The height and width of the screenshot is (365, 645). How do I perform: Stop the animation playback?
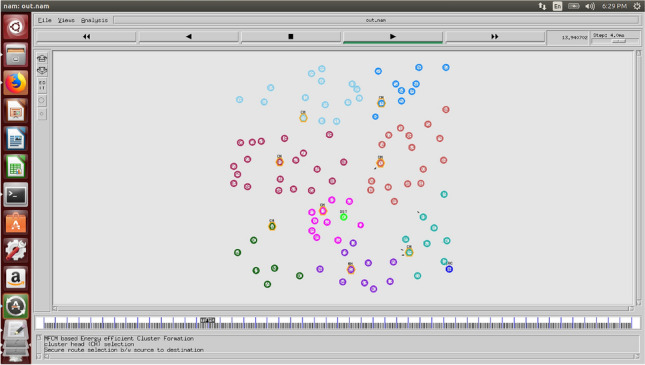290,37
